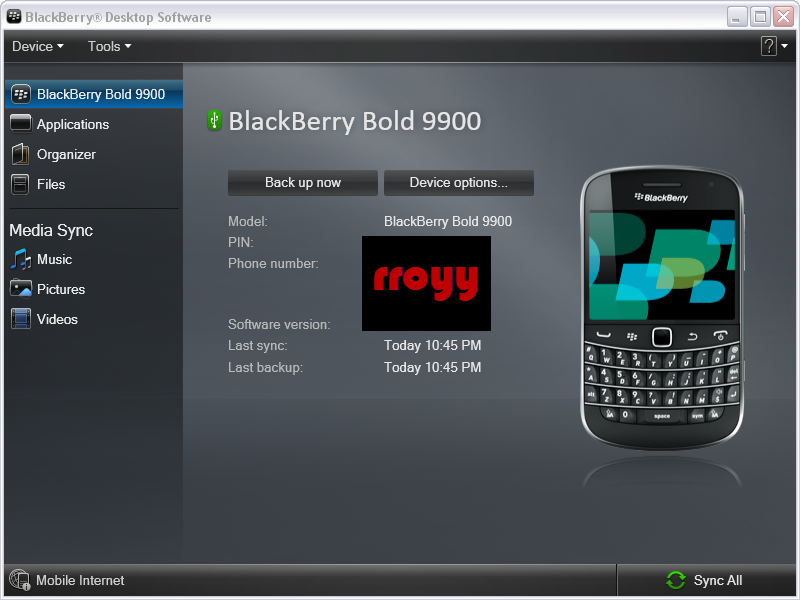Select the Videos icon

[x=22, y=319]
